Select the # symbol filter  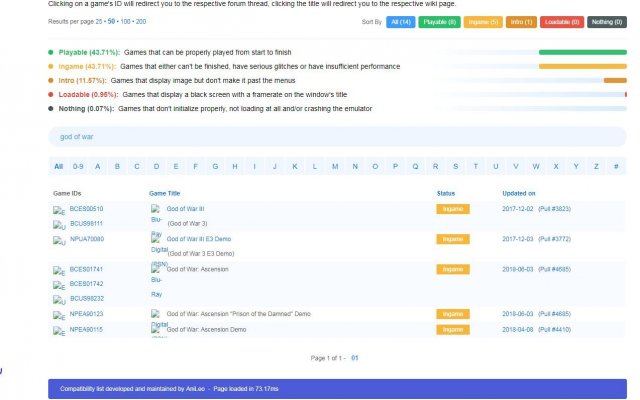click(x=616, y=167)
